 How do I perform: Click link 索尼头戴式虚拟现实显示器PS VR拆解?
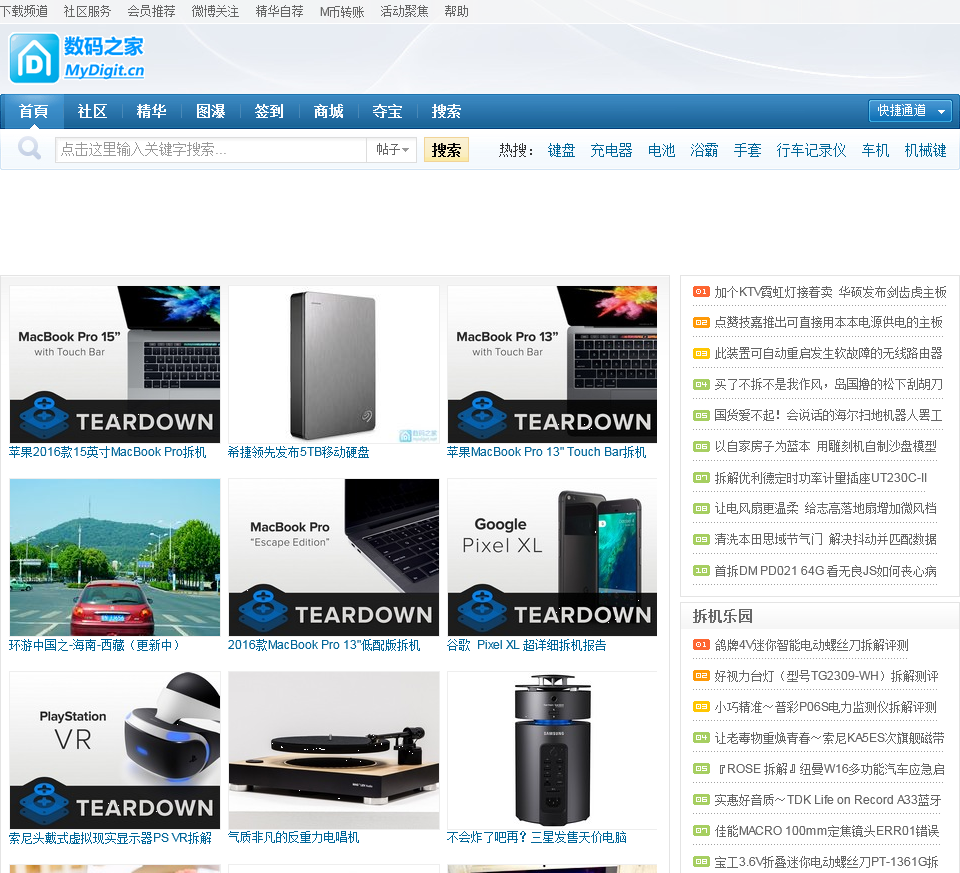pos(110,838)
